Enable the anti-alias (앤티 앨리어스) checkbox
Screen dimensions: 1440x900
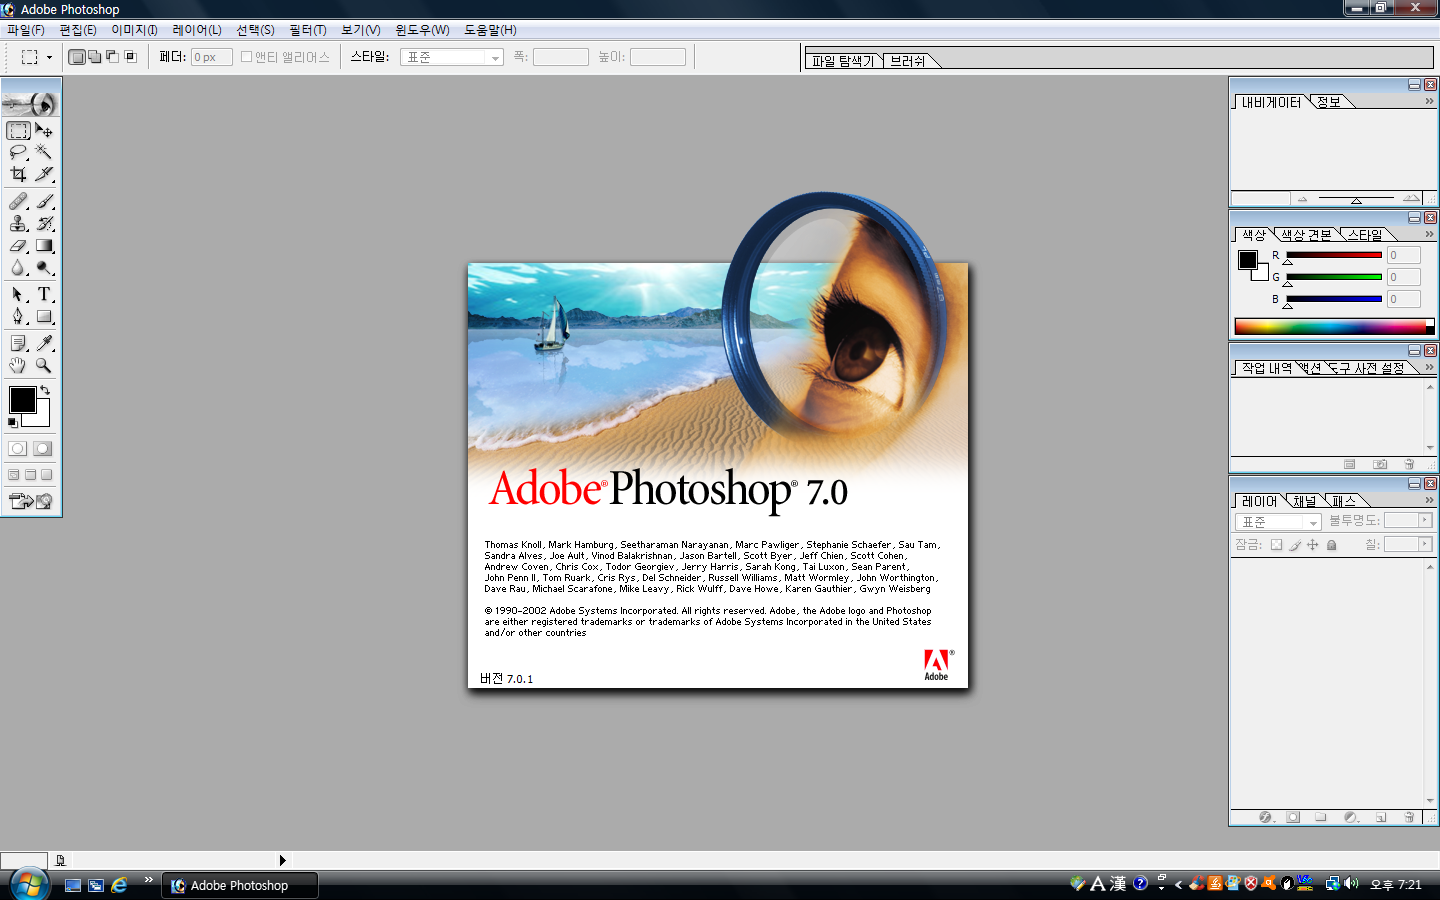246,57
